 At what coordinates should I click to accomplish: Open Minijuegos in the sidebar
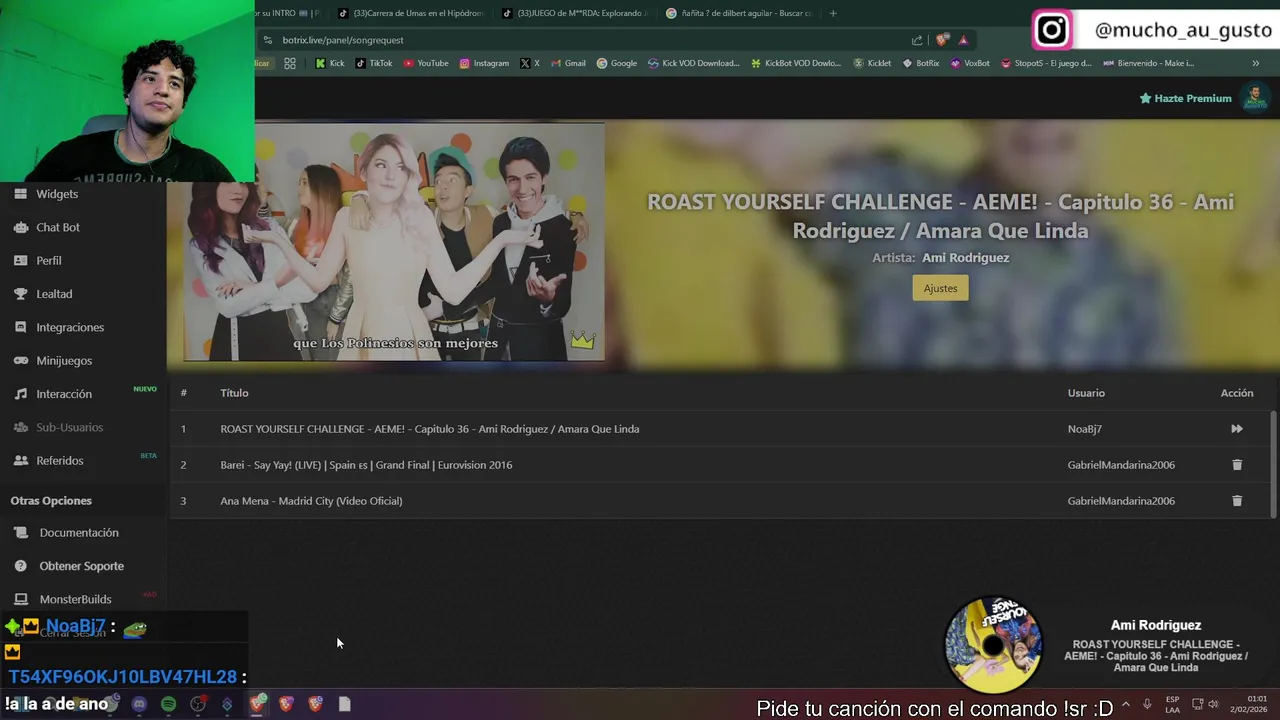pyautogui.click(x=64, y=361)
